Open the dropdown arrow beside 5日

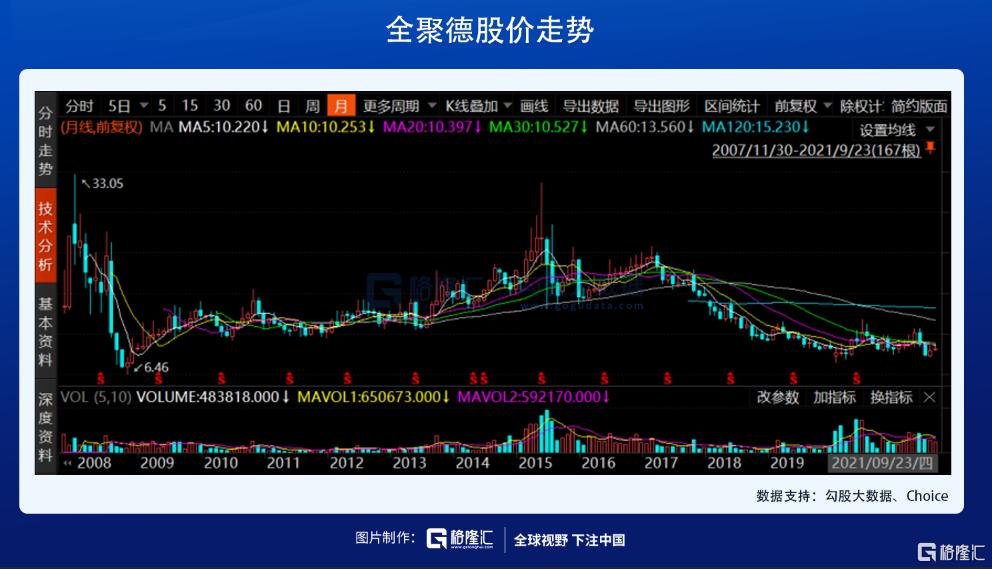pyautogui.click(x=144, y=105)
